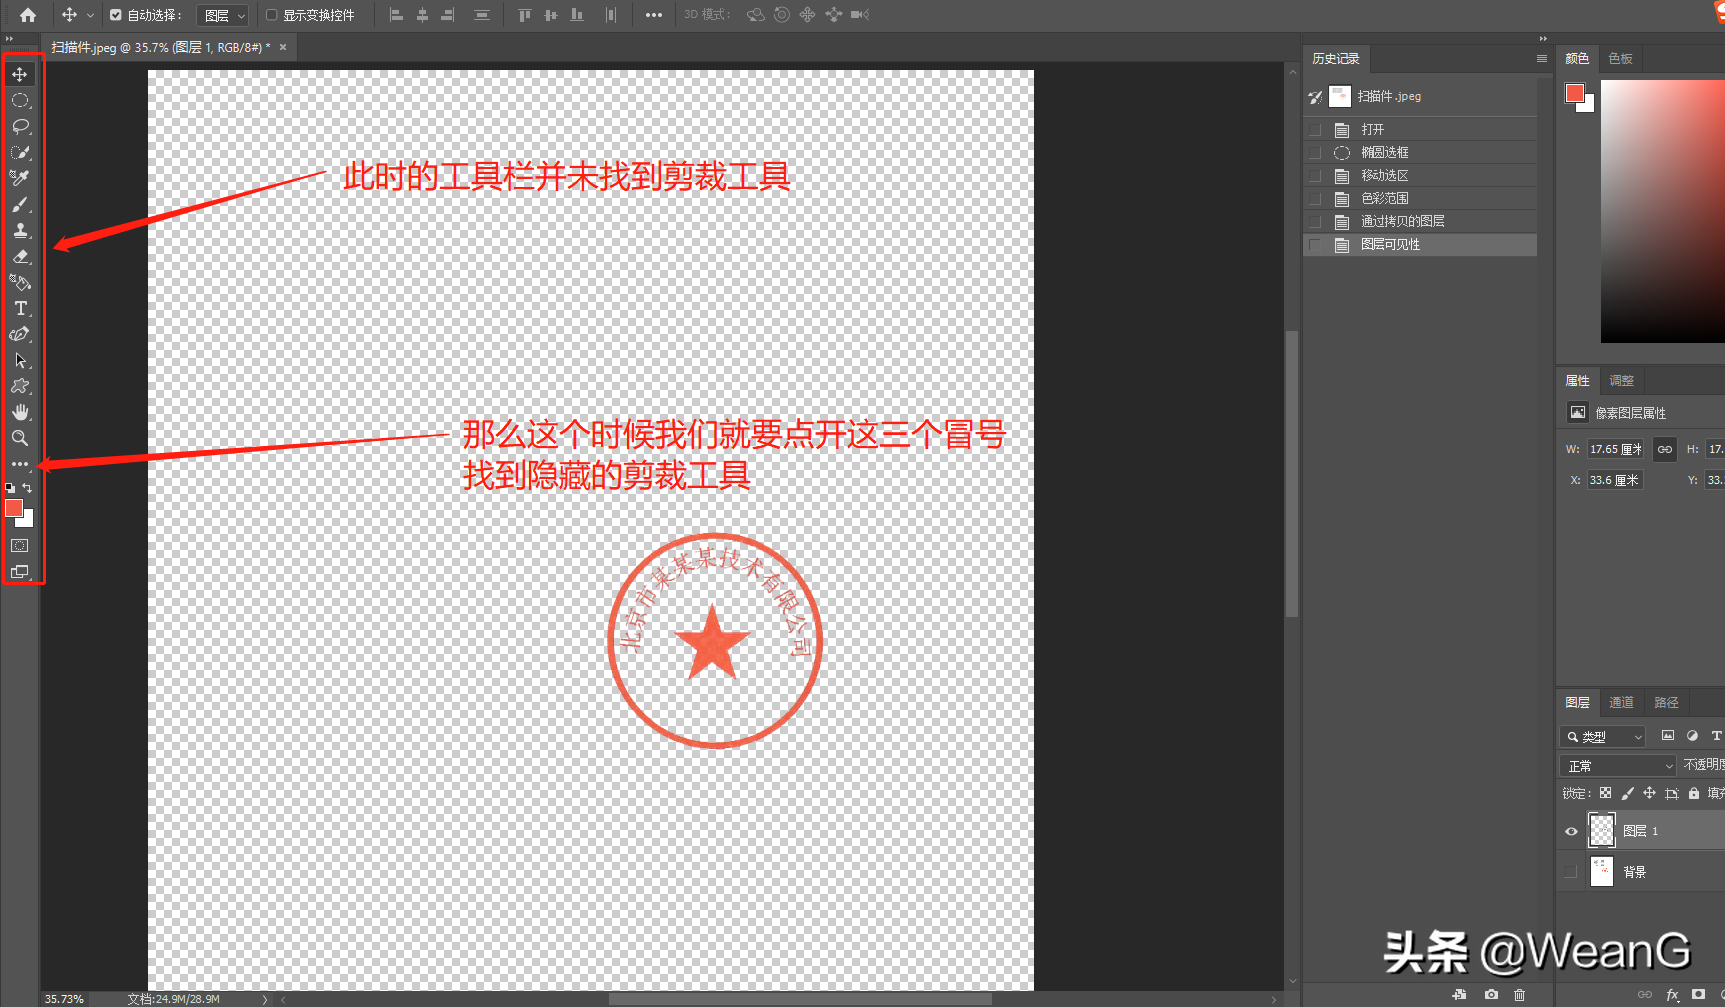Select the Quick Selection tool
1725x1007 pixels.
(x=20, y=153)
